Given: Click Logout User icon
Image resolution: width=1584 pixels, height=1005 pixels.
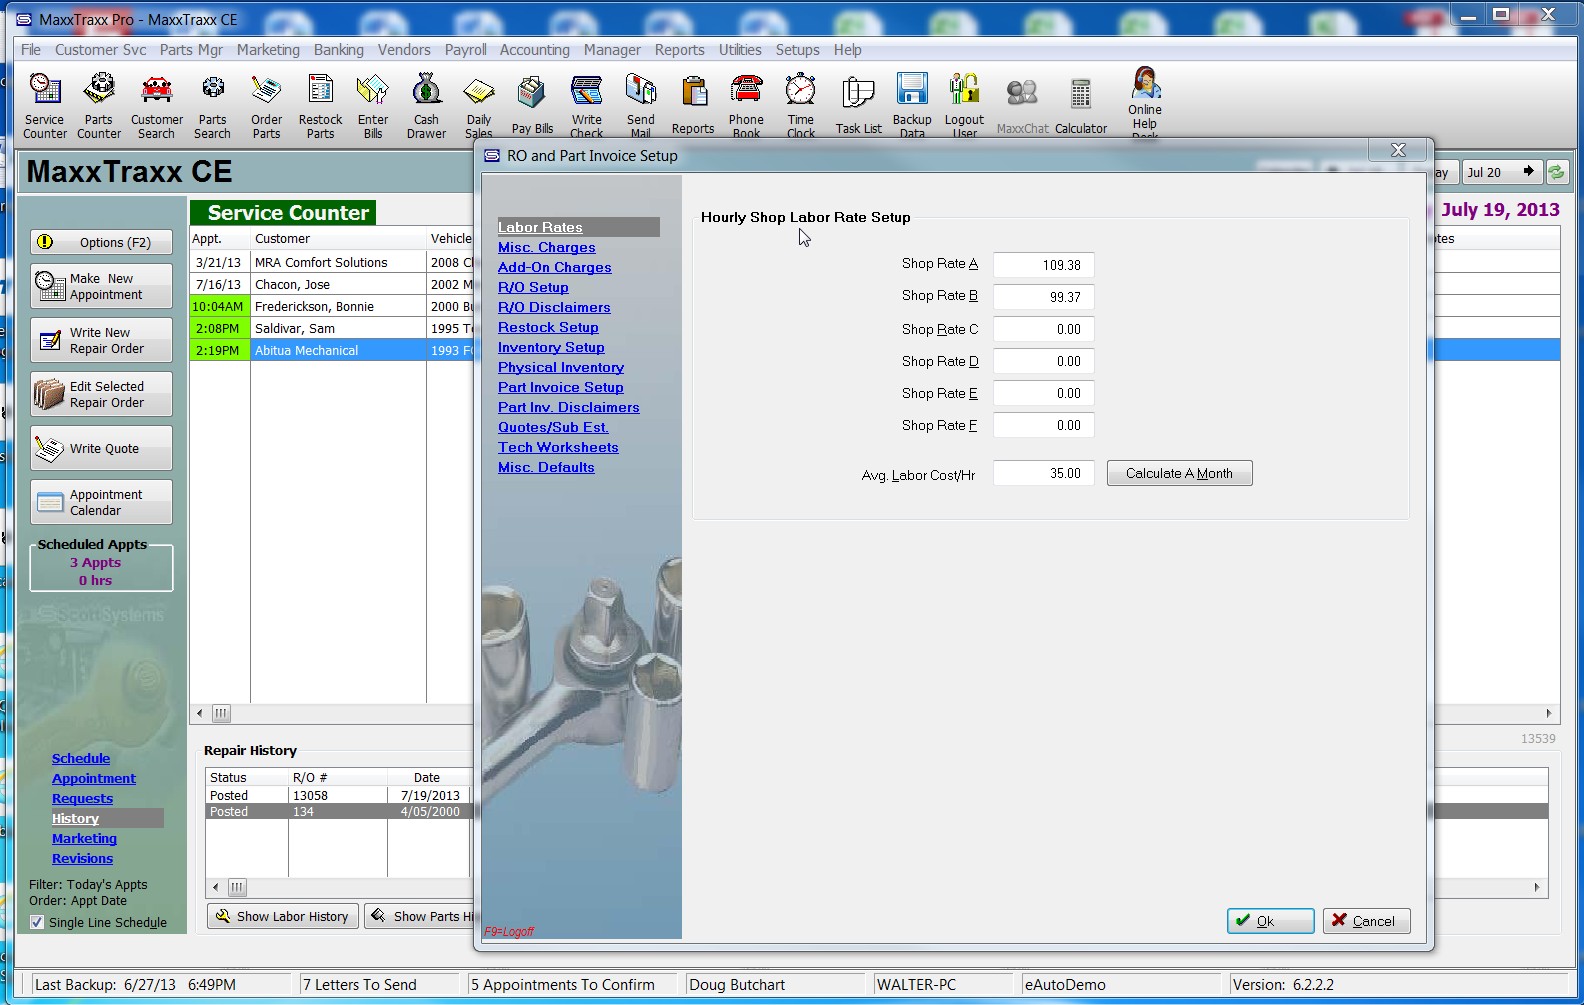Looking at the screenshot, I should [965, 105].
